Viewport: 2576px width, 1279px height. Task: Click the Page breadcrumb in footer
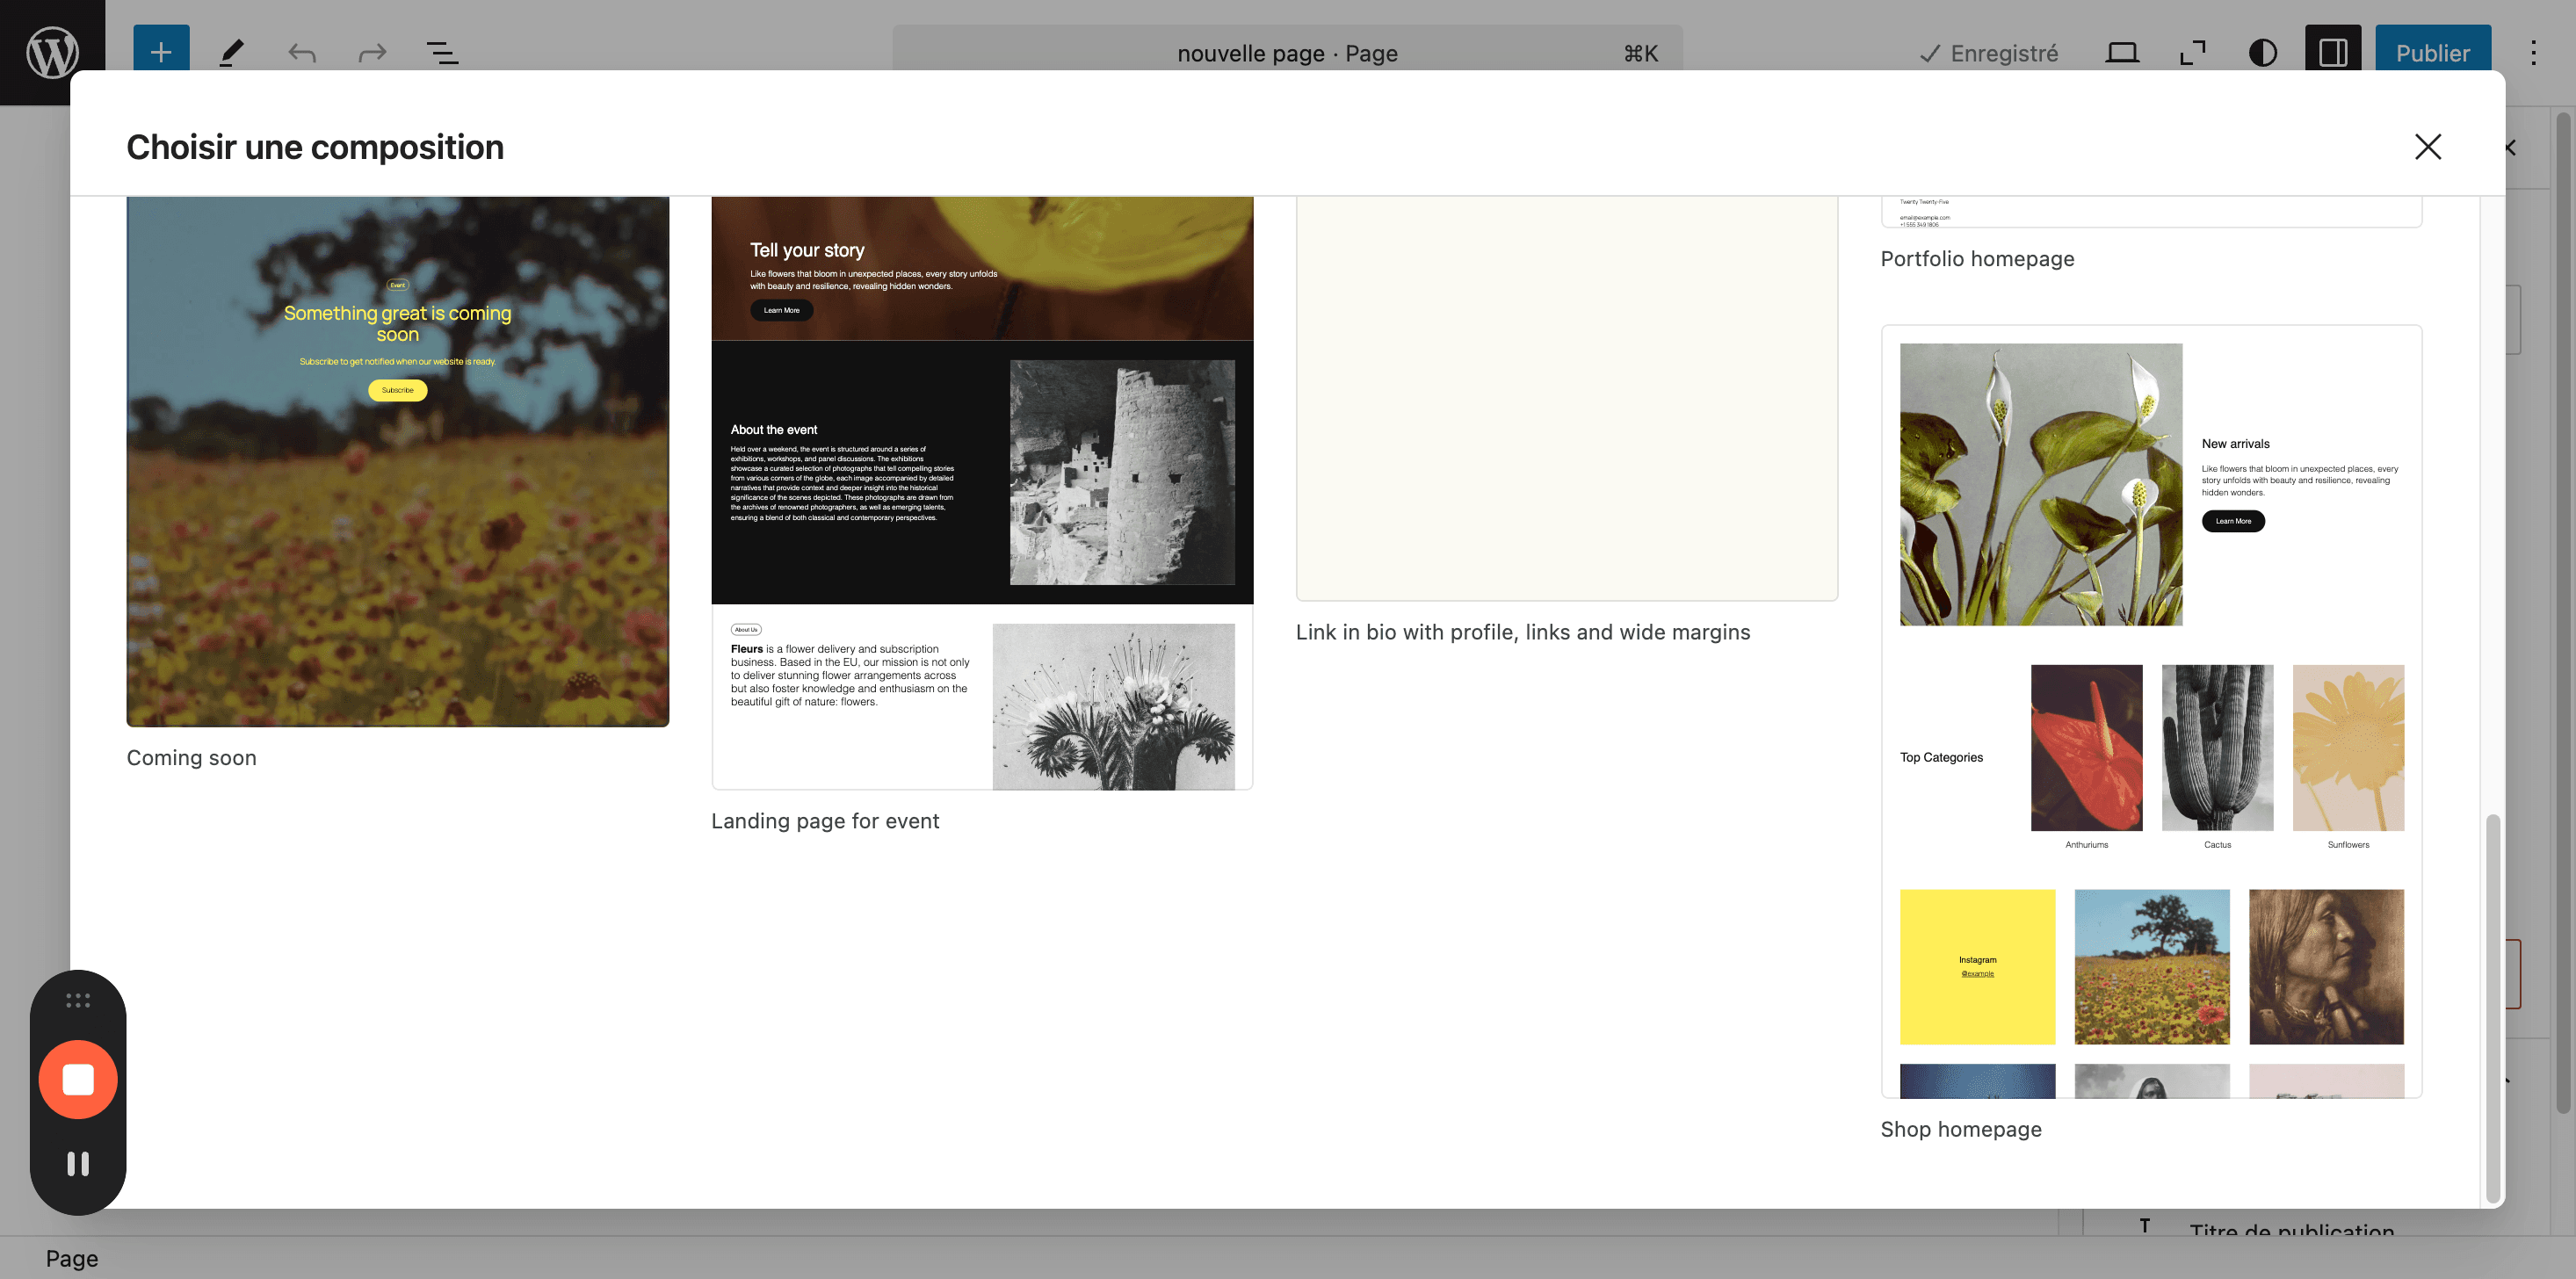(x=71, y=1258)
